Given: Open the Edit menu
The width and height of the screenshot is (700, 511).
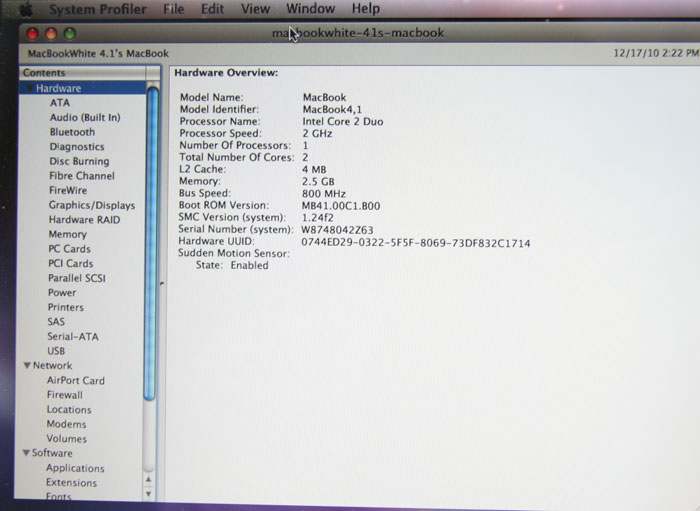Looking at the screenshot, I should (212, 9).
